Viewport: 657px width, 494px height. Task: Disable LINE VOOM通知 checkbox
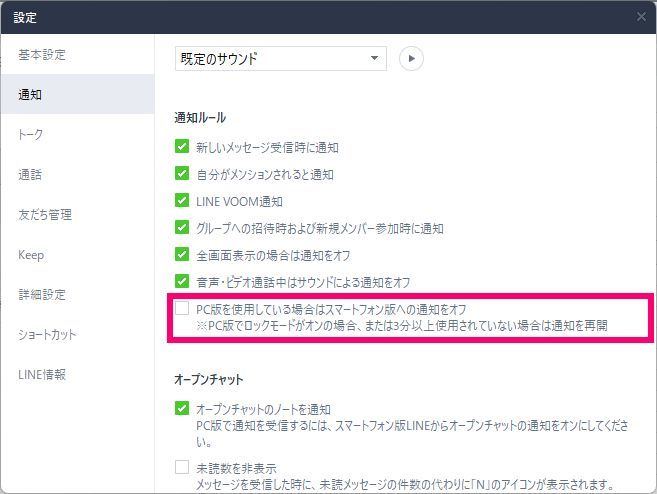pos(182,200)
